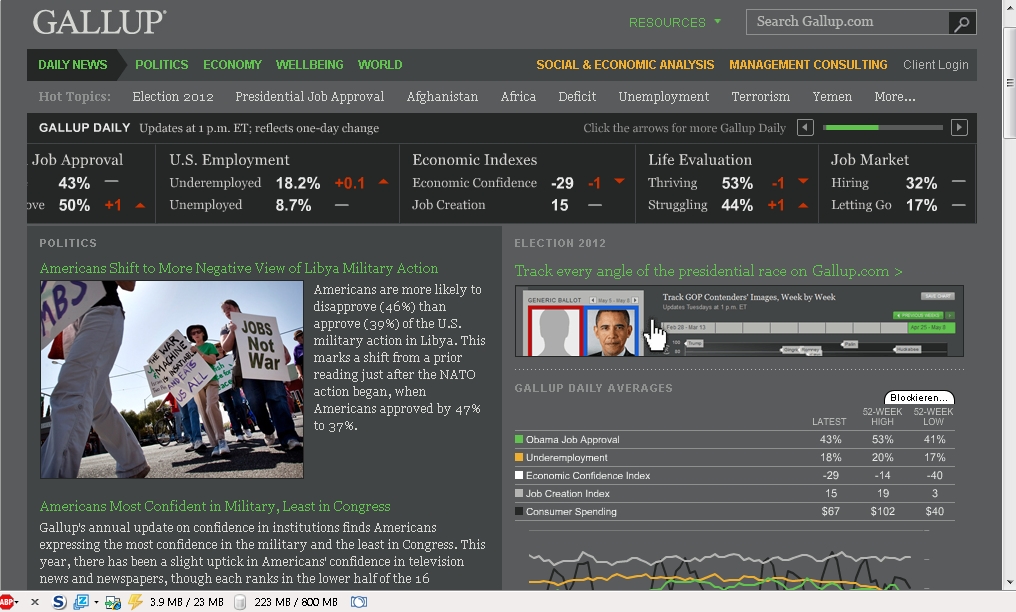1016x612 pixels.
Task: Select the Consumer Spending row label
Action: click(x=571, y=512)
